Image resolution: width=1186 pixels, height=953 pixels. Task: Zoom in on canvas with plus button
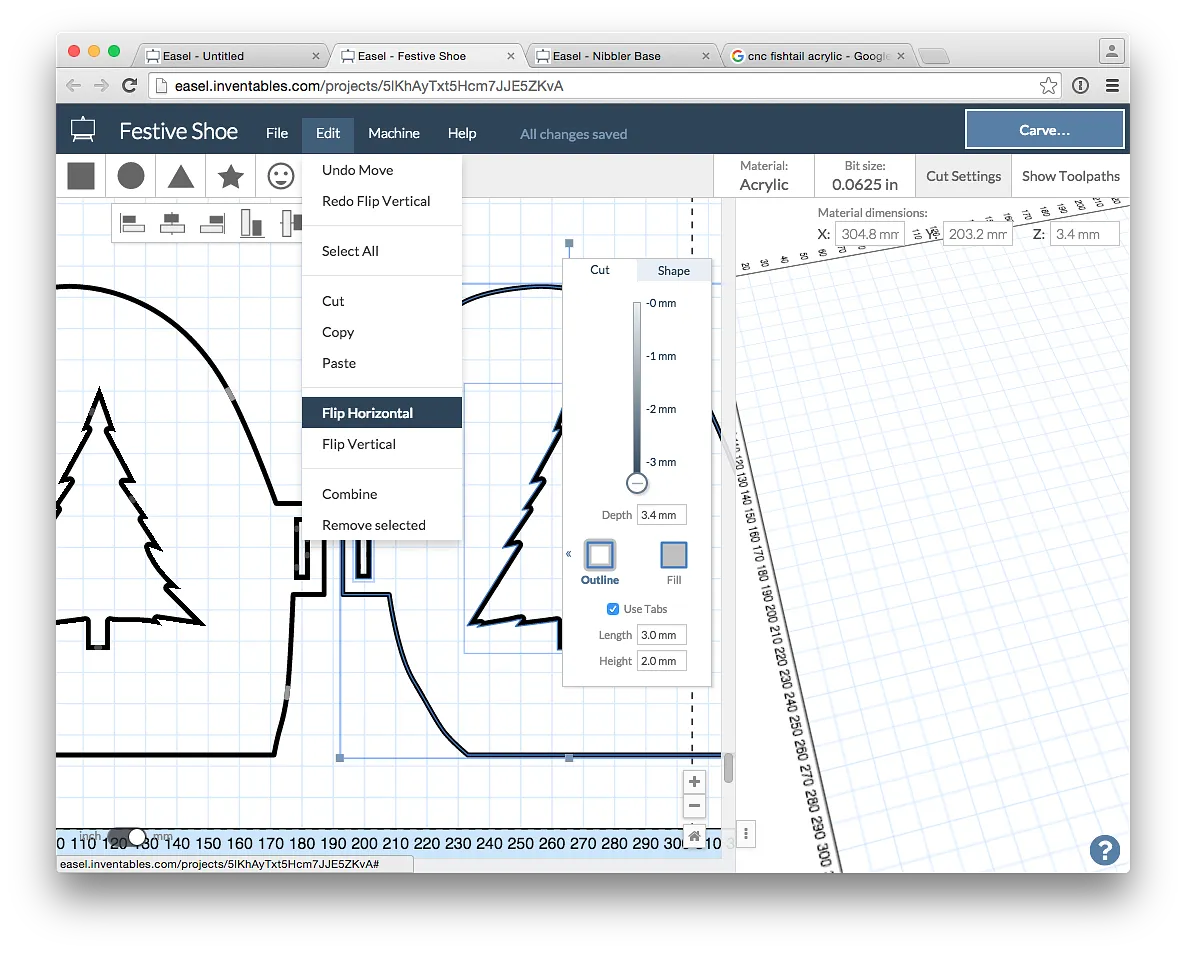pyautogui.click(x=694, y=781)
